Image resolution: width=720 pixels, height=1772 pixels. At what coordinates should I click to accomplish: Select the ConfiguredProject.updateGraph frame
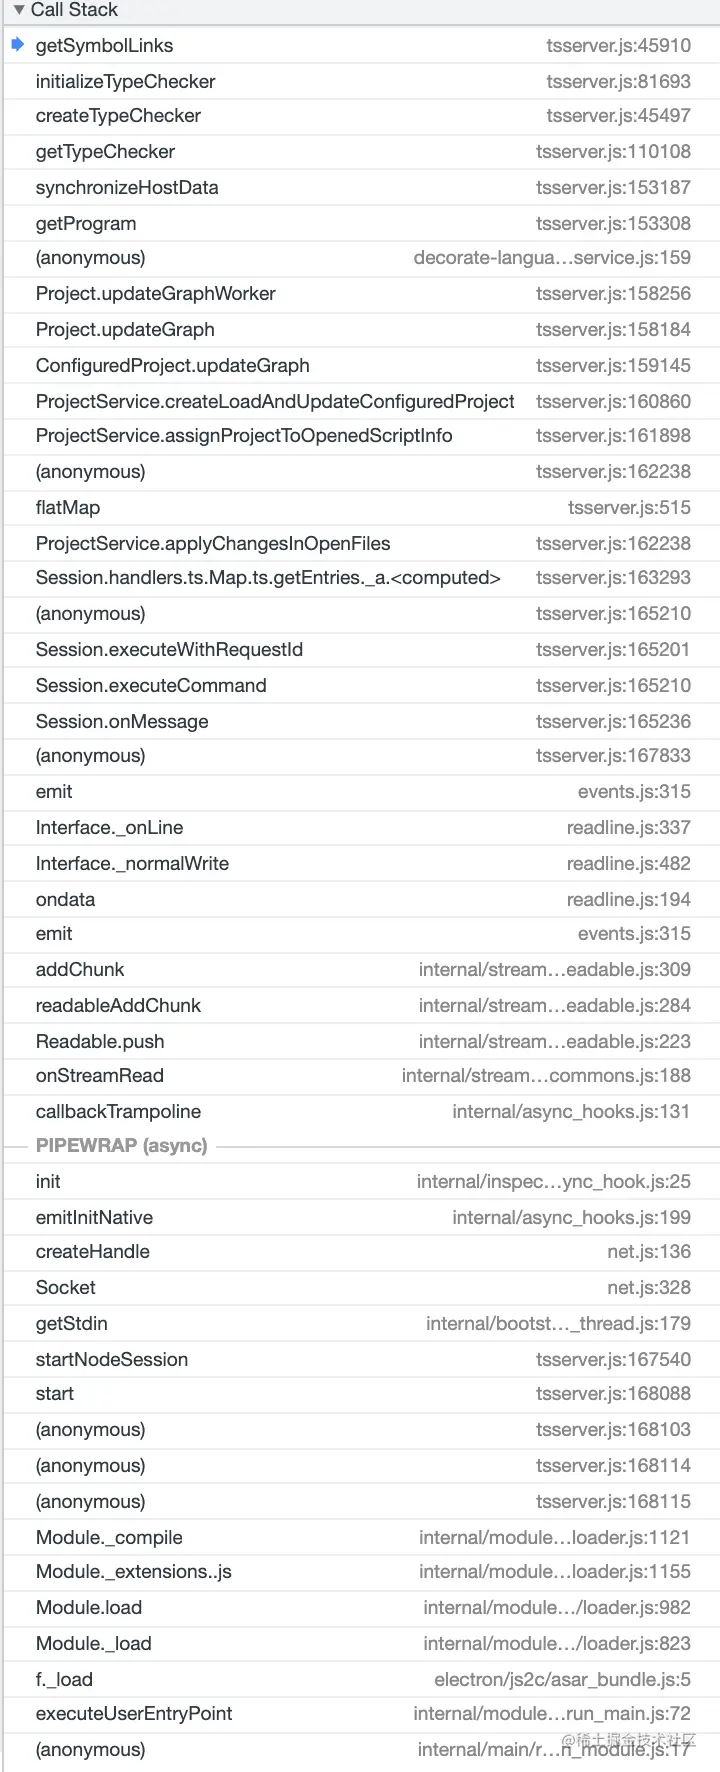click(x=172, y=366)
